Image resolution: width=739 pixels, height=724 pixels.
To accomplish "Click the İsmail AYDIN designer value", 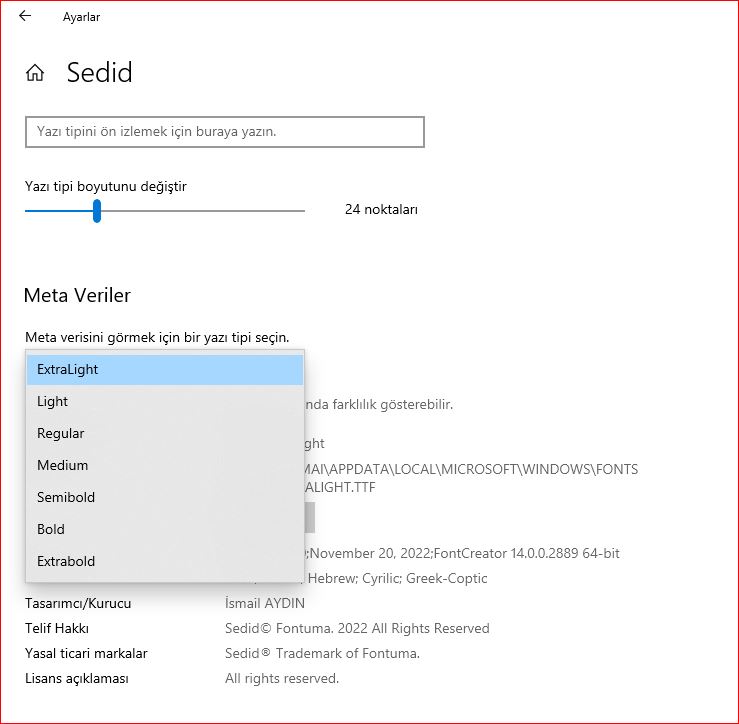I will 265,603.
